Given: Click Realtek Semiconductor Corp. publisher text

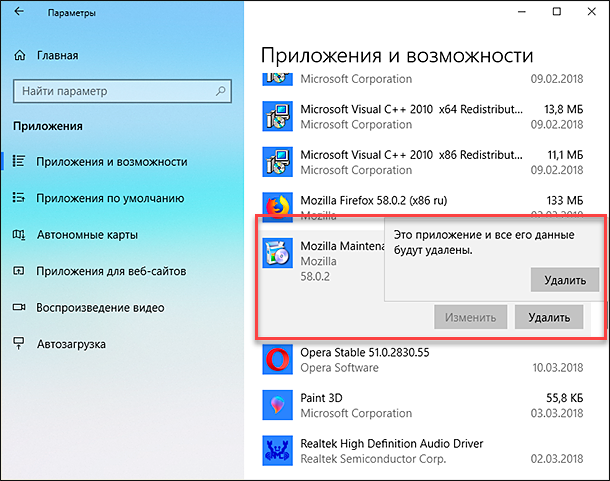Looking at the screenshot, I should (373, 459).
